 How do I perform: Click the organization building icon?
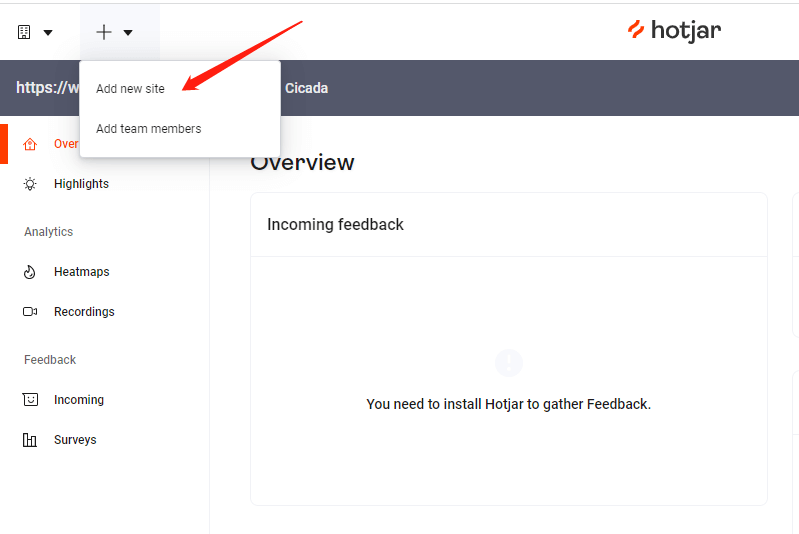(24, 32)
